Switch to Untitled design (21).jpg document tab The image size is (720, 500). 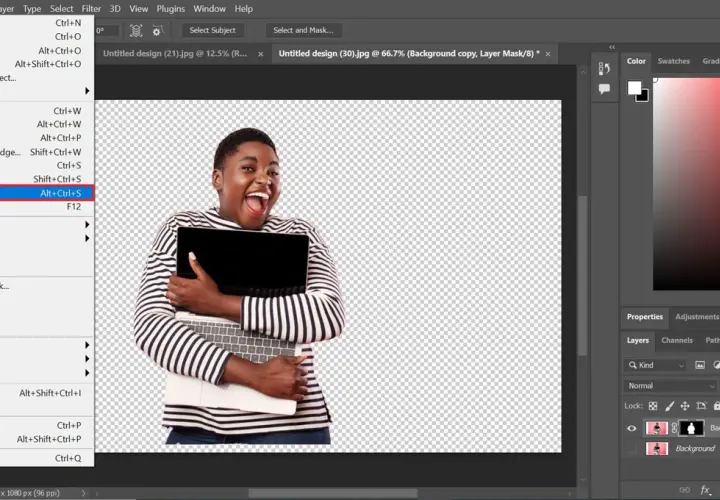click(x=175, y=54)
